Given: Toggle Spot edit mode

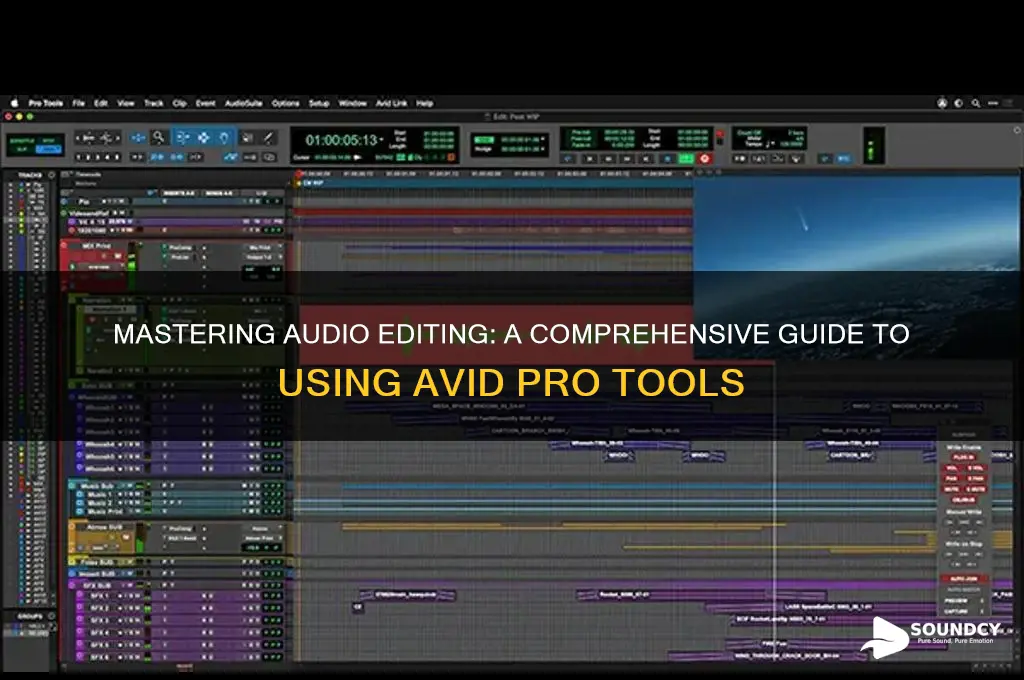Looking at the screenshot, I should coord(48,139).
